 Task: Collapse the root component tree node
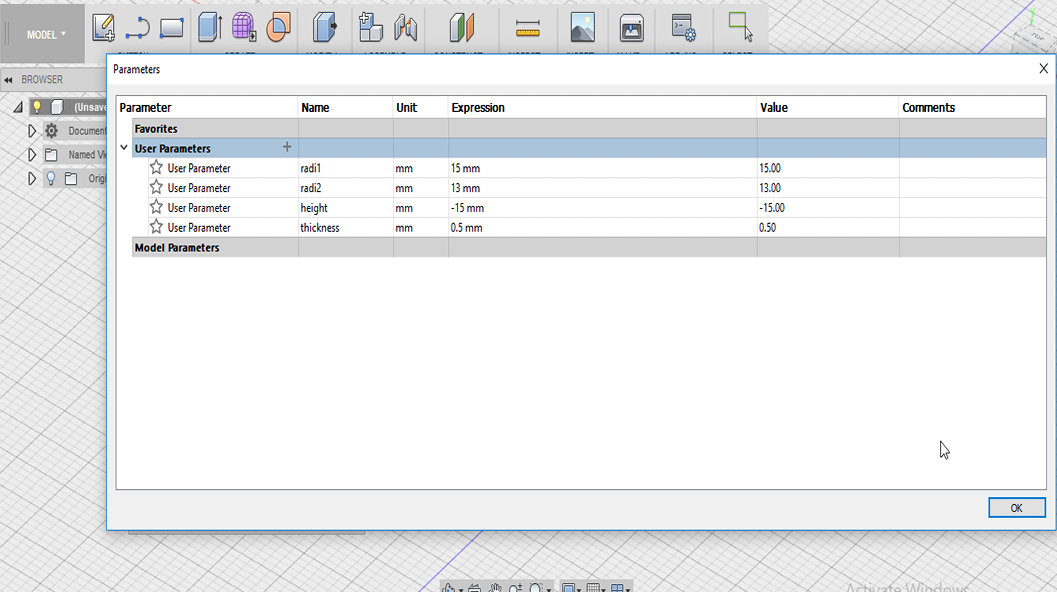coord(18,107)
